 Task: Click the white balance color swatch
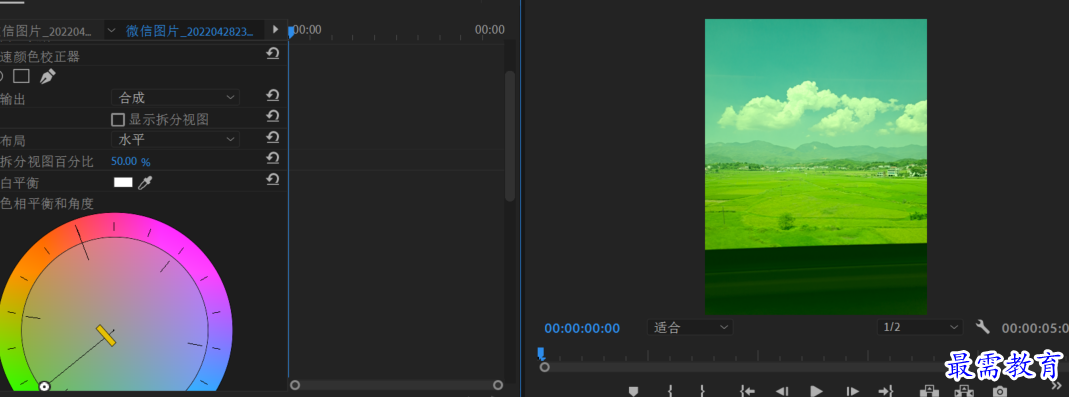(x=123, y=182)
